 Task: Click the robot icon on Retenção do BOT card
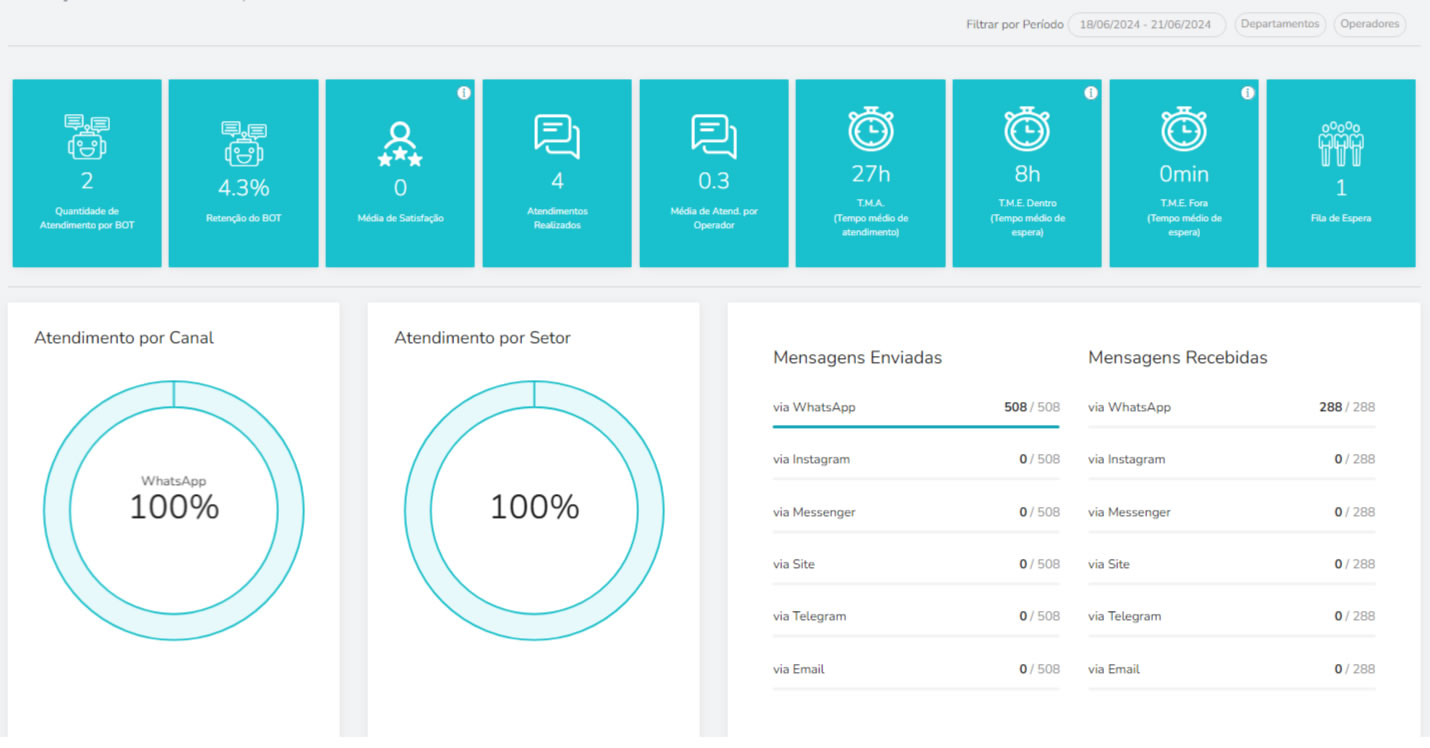point(244,144)
